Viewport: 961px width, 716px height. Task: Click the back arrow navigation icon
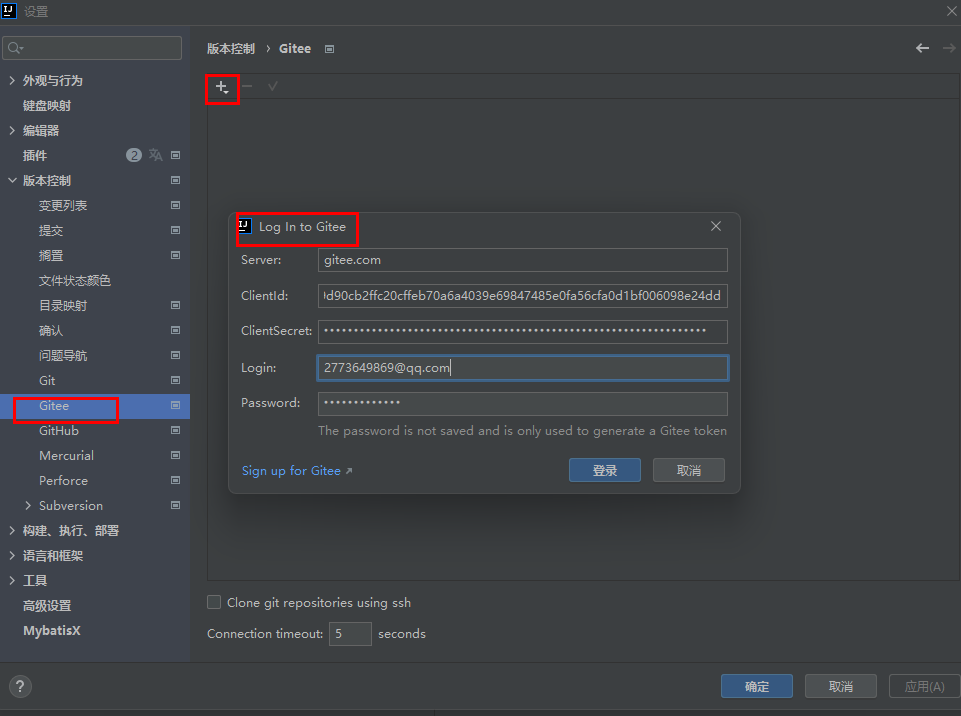(922, 48)
